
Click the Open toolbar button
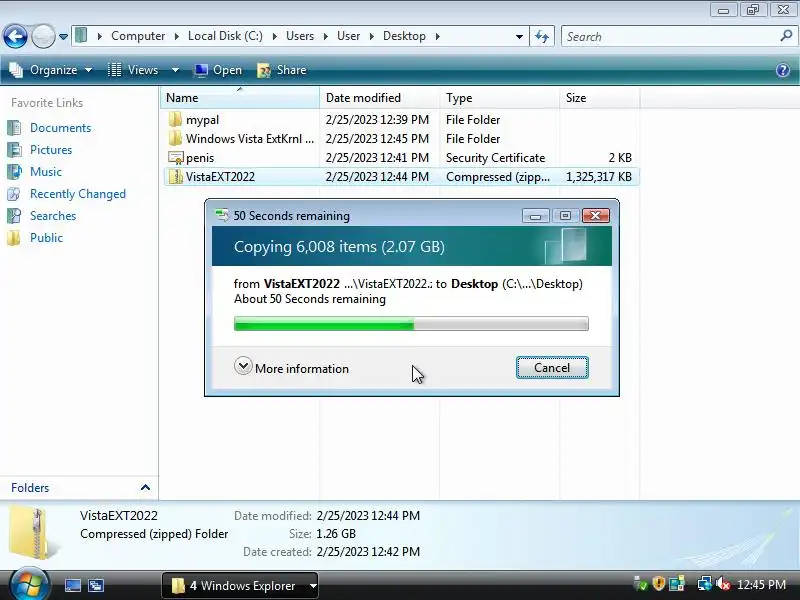click(218, 70)
